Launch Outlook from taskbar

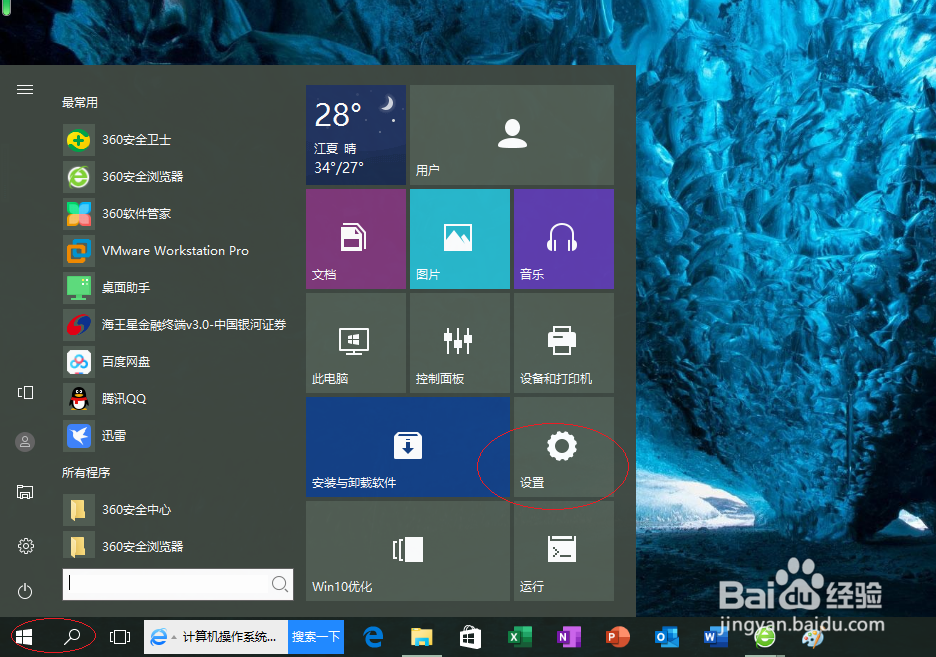pyautogui.click(x=666, y=637)
